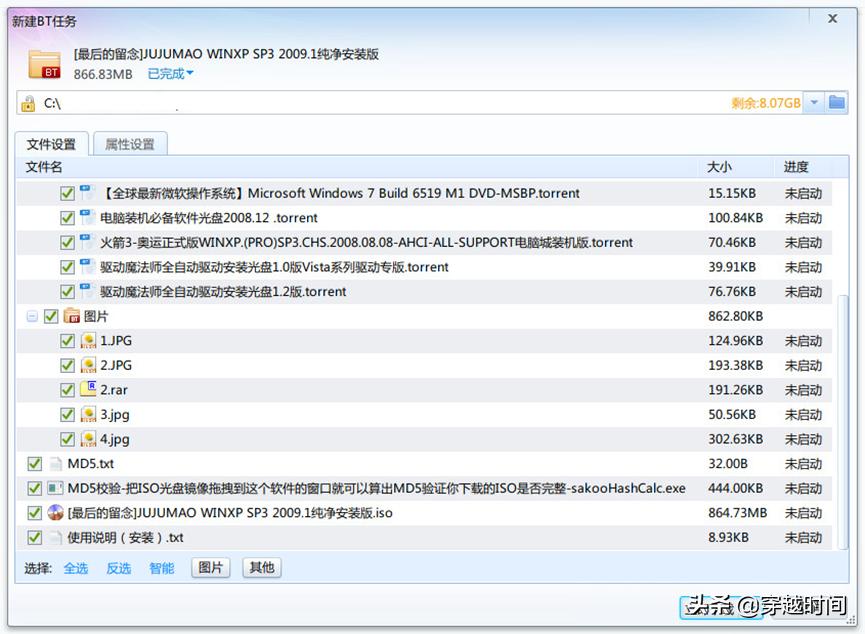Image resolution: width=865 pixels, height=634 pixels.
Task: Uncheck the 图片 folder checkbox
Action: coord(50,315)
